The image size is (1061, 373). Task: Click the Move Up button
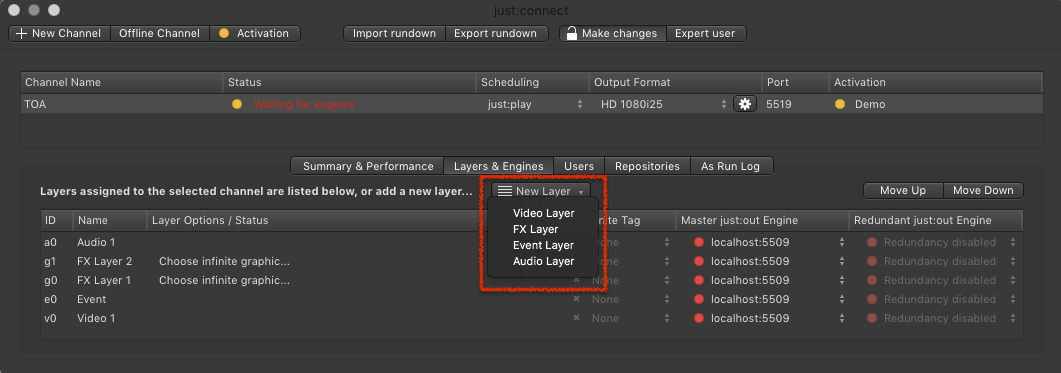(x=903, y=190)
